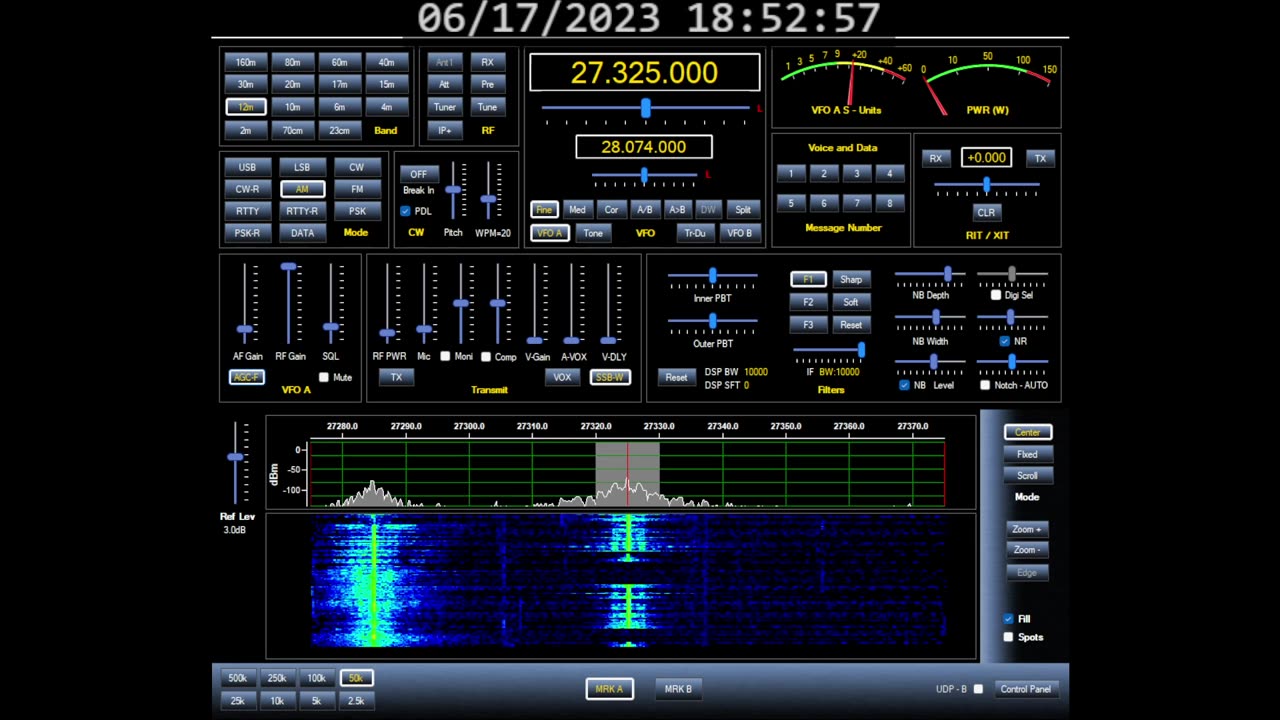The width and height of the screenshot is (1280, 720).
Task: Switch to the 20m band
Action: coord(292,84)
